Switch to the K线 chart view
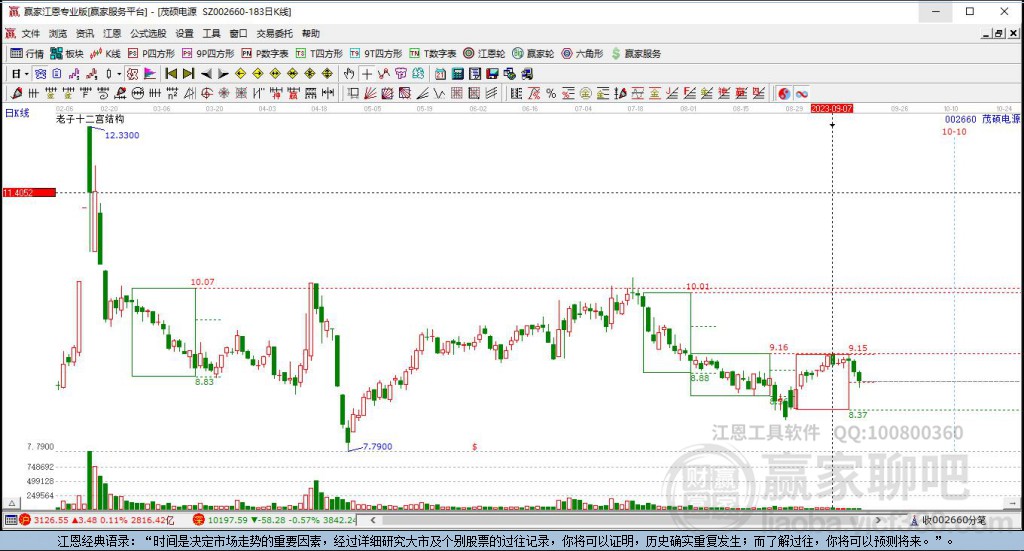The image size is (1024, 551). 106,54
